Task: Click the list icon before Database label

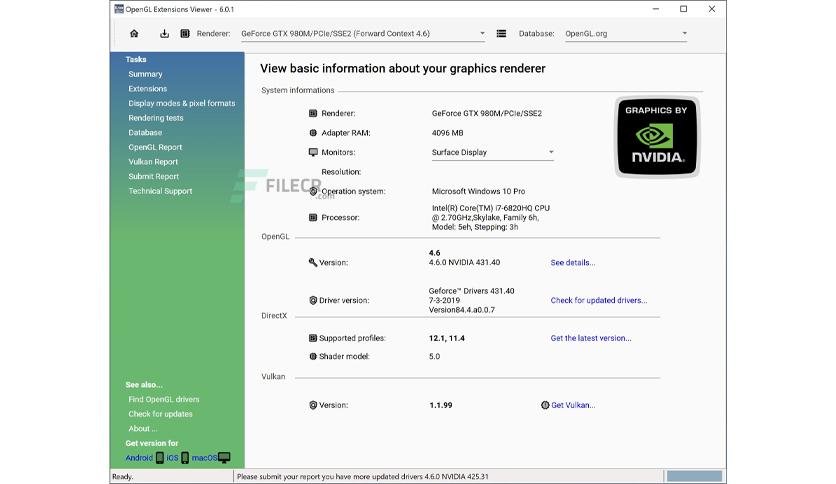Action: 501,34
